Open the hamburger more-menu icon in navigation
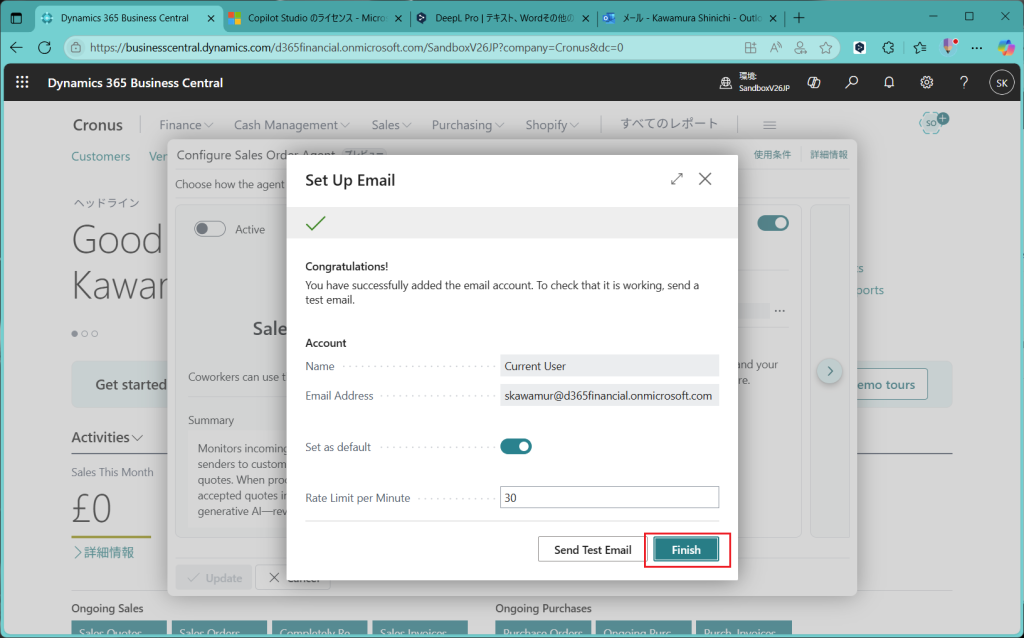The width and height of the screenshot is (1024, 638). 769,125
